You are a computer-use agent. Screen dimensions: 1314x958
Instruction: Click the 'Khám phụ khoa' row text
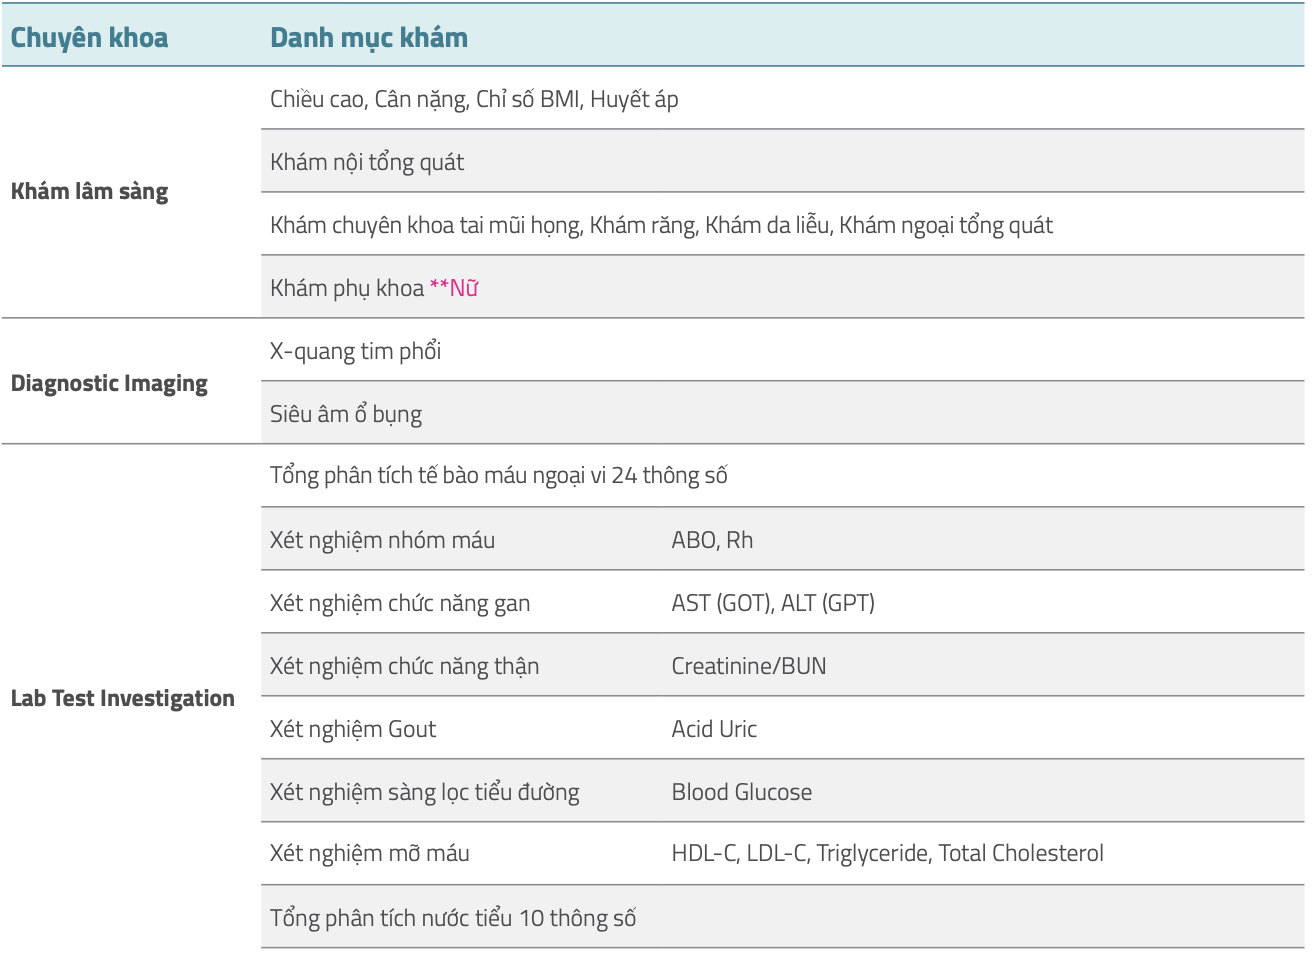point(347,288)
